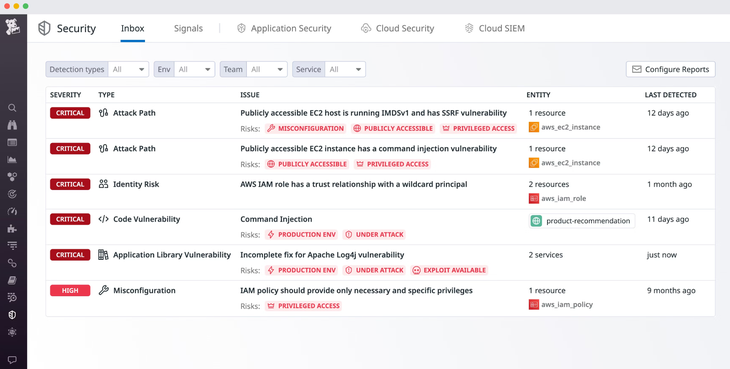Click the orange aws_ec2_instance icon in first row

tap(534, 127)
